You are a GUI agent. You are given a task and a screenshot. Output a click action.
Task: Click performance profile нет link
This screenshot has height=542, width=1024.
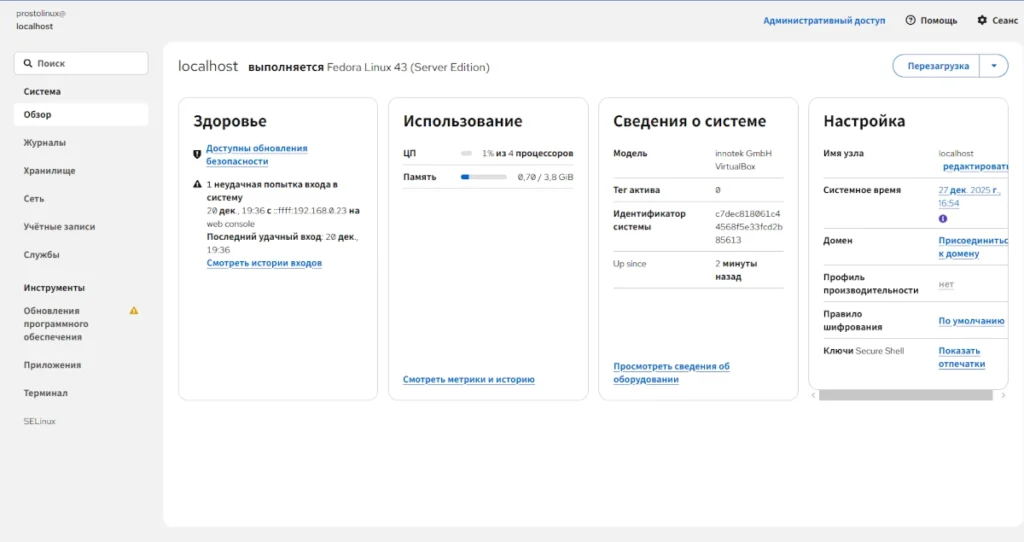coord(946,284)
